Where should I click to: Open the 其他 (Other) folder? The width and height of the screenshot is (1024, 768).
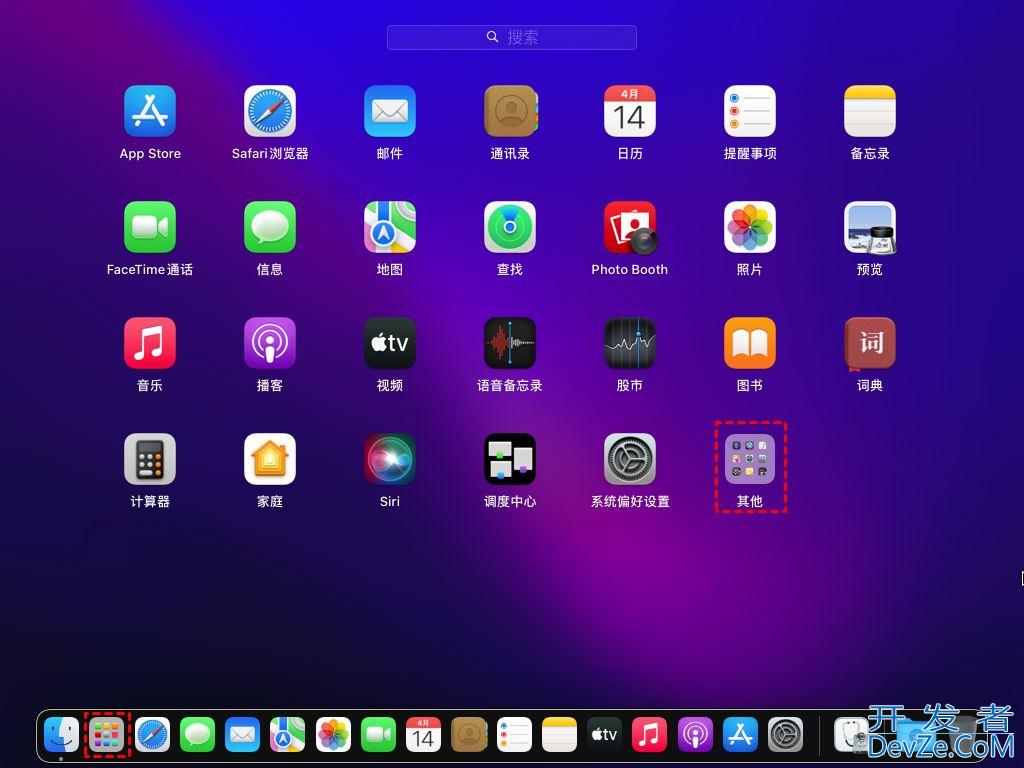(x=750, y=459)
